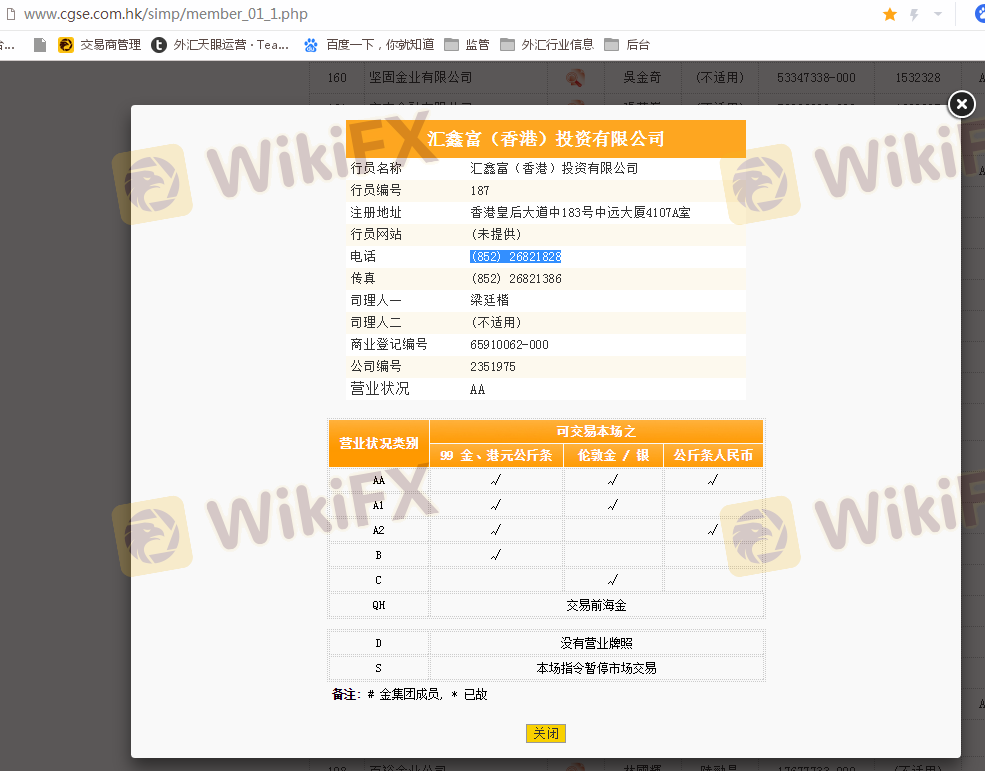Click the 伦敦金 / 银 column header
The height and width of the screenshot is (771, 985).
point(613,456)
